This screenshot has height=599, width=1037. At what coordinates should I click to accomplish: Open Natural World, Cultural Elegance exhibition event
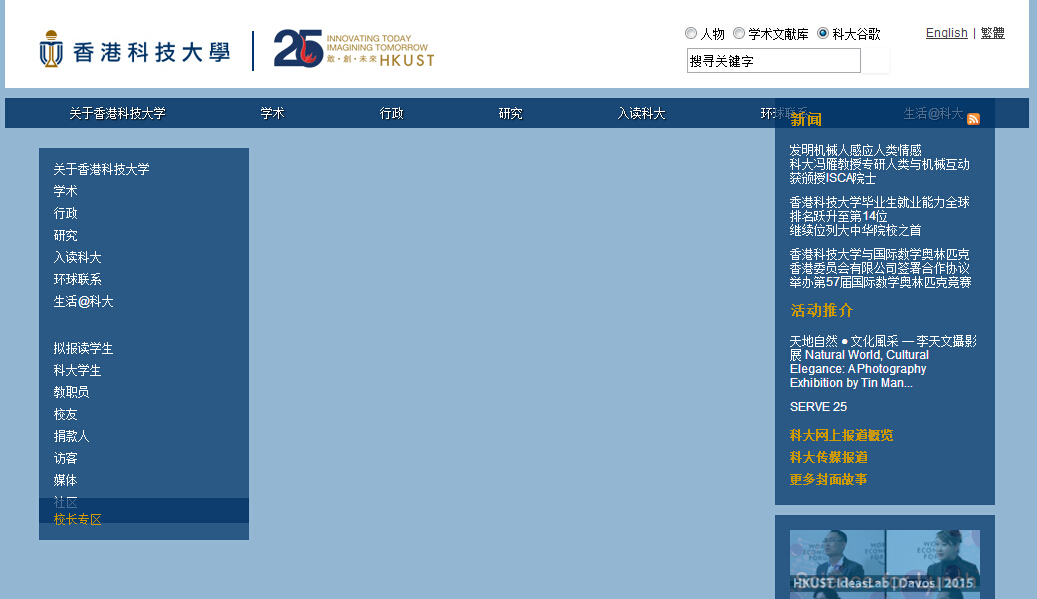[x=883, y=362]
